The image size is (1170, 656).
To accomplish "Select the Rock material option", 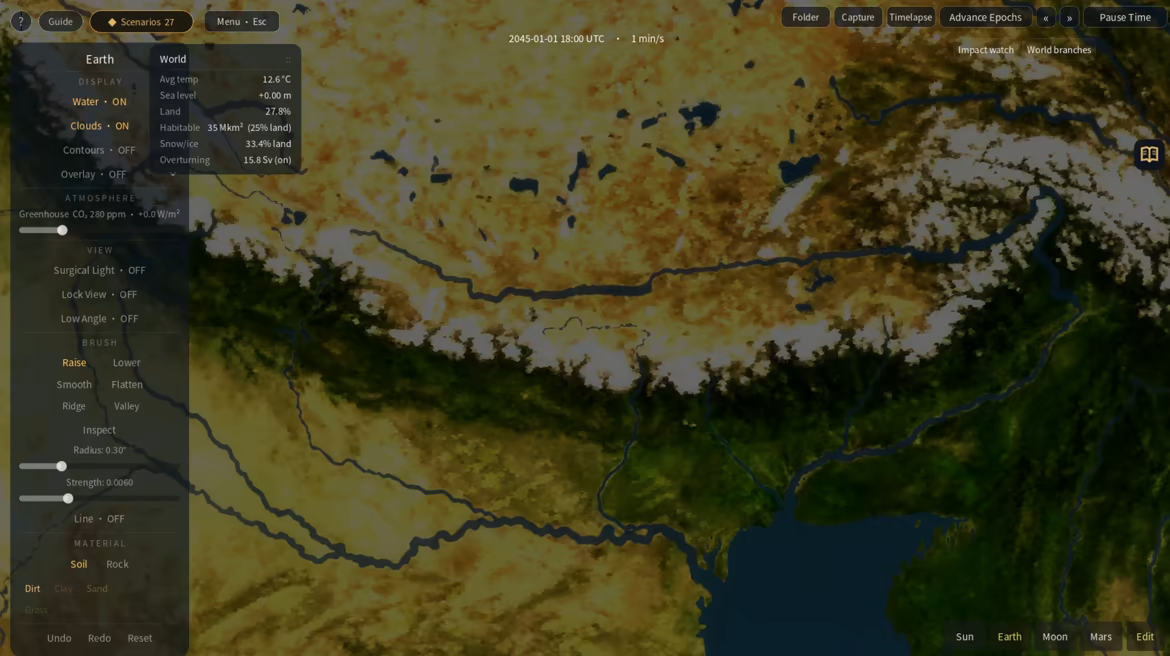I will coord(117,564).
